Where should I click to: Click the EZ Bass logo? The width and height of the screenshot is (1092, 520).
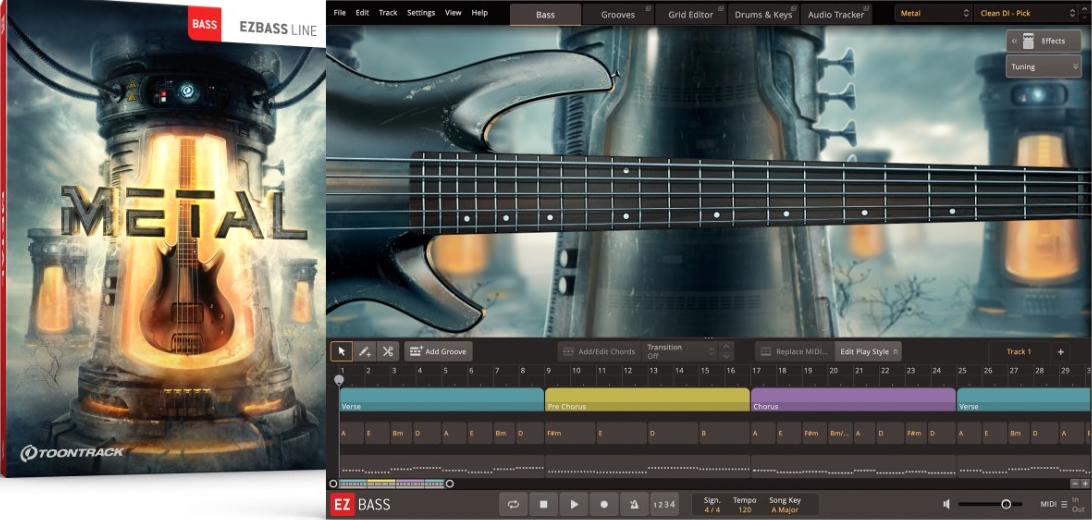(x=361, y=504)
